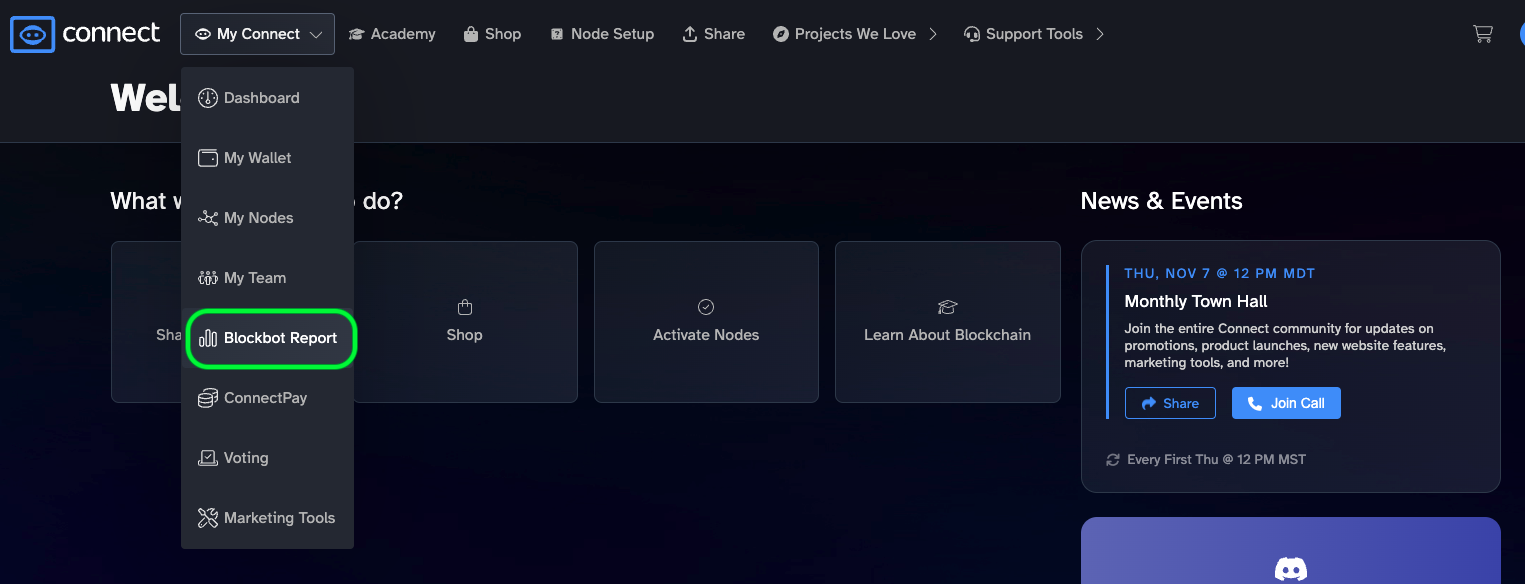1525x584 pixels.
Task: Open the shopping cart icon
Action: pos(1483,34)
